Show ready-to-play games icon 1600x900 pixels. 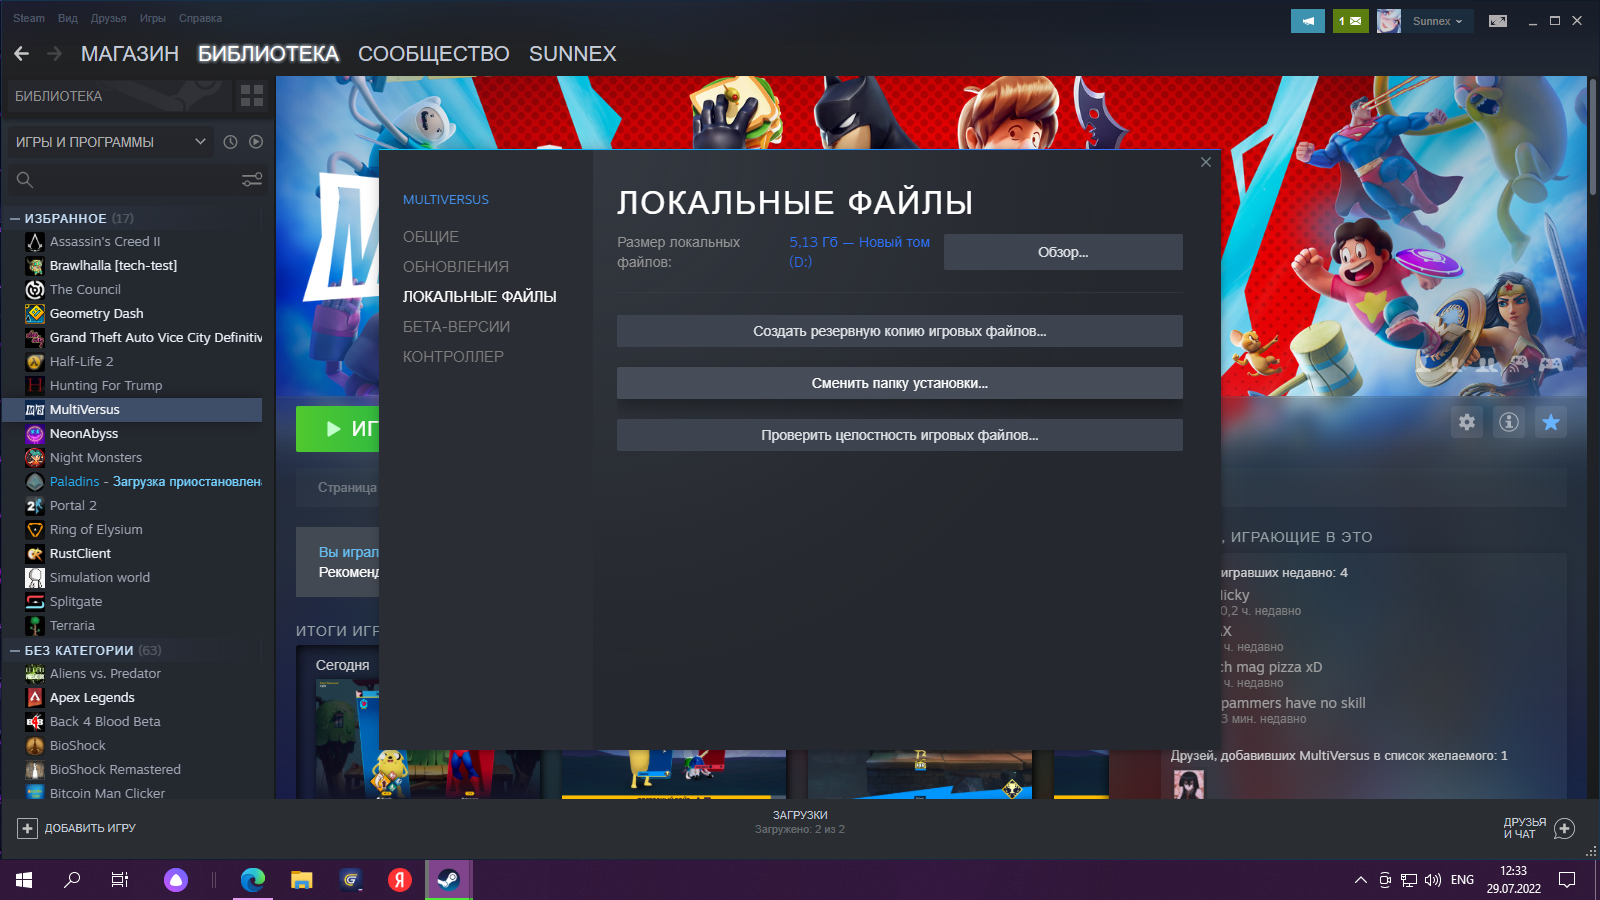click(x=256, y=142)
